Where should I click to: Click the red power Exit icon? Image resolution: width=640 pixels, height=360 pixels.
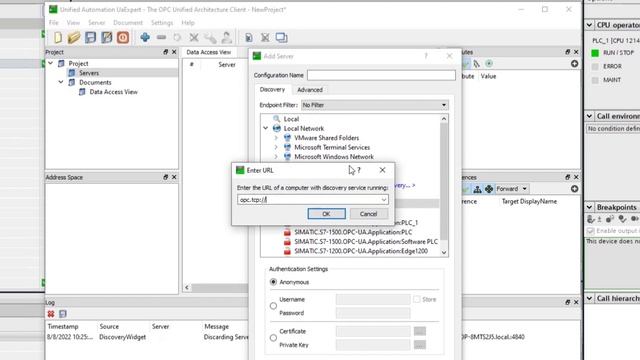tap(123, 38)
